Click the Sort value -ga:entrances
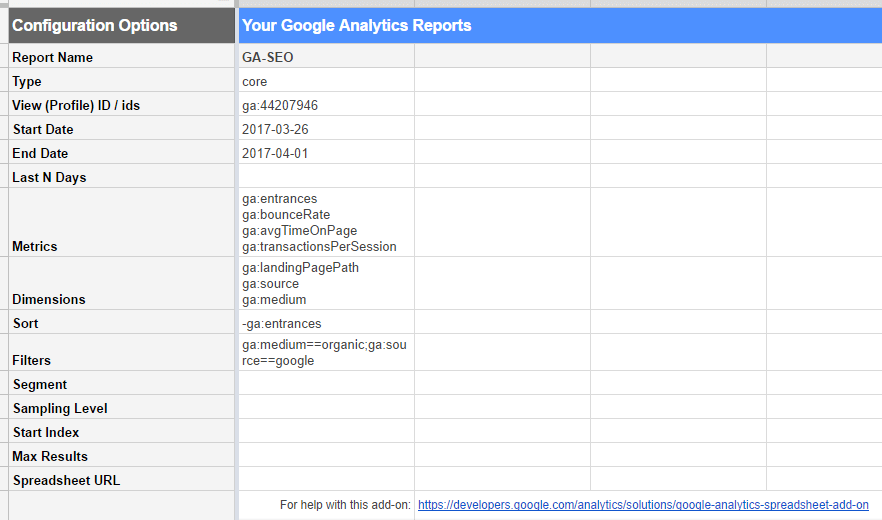 (326, 323)
